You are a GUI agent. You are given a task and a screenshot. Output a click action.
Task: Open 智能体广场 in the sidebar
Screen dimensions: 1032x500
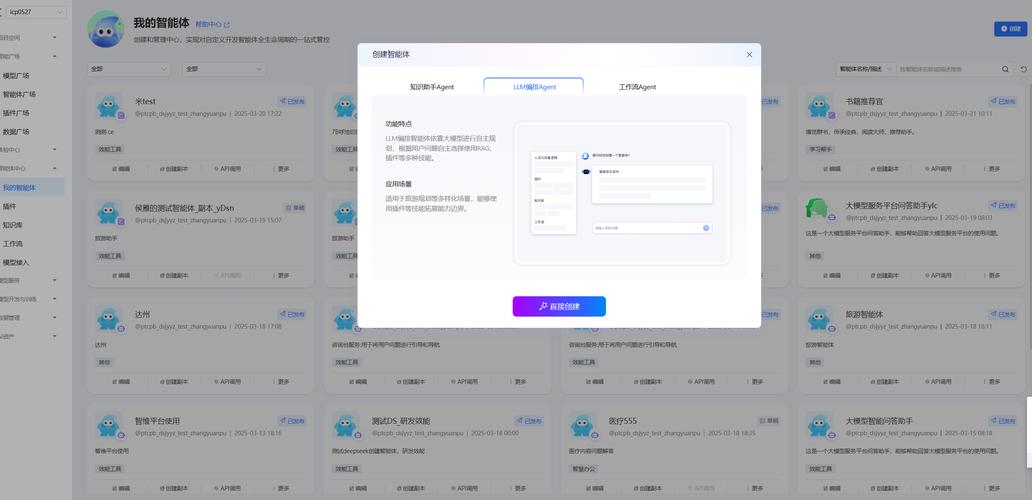[18, 94]
